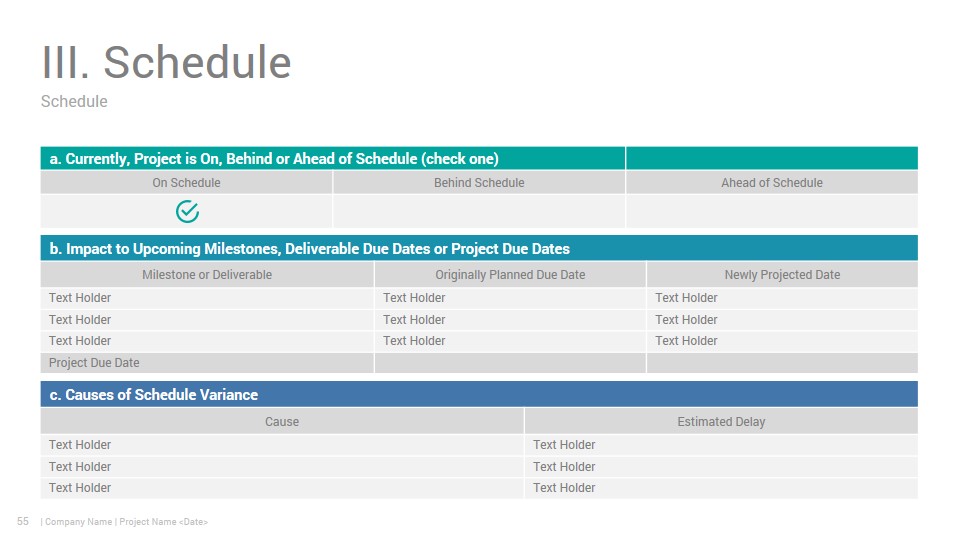Select the On Schedule column header
960x540 pixels.
[x=186, y=182]
